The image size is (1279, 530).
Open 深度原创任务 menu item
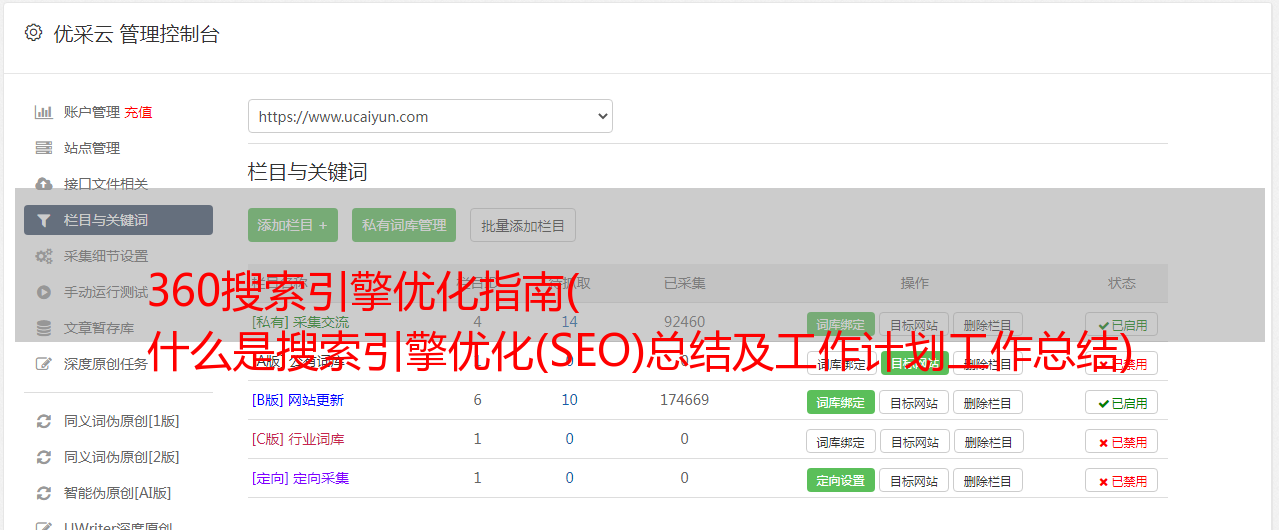(106, 364)
